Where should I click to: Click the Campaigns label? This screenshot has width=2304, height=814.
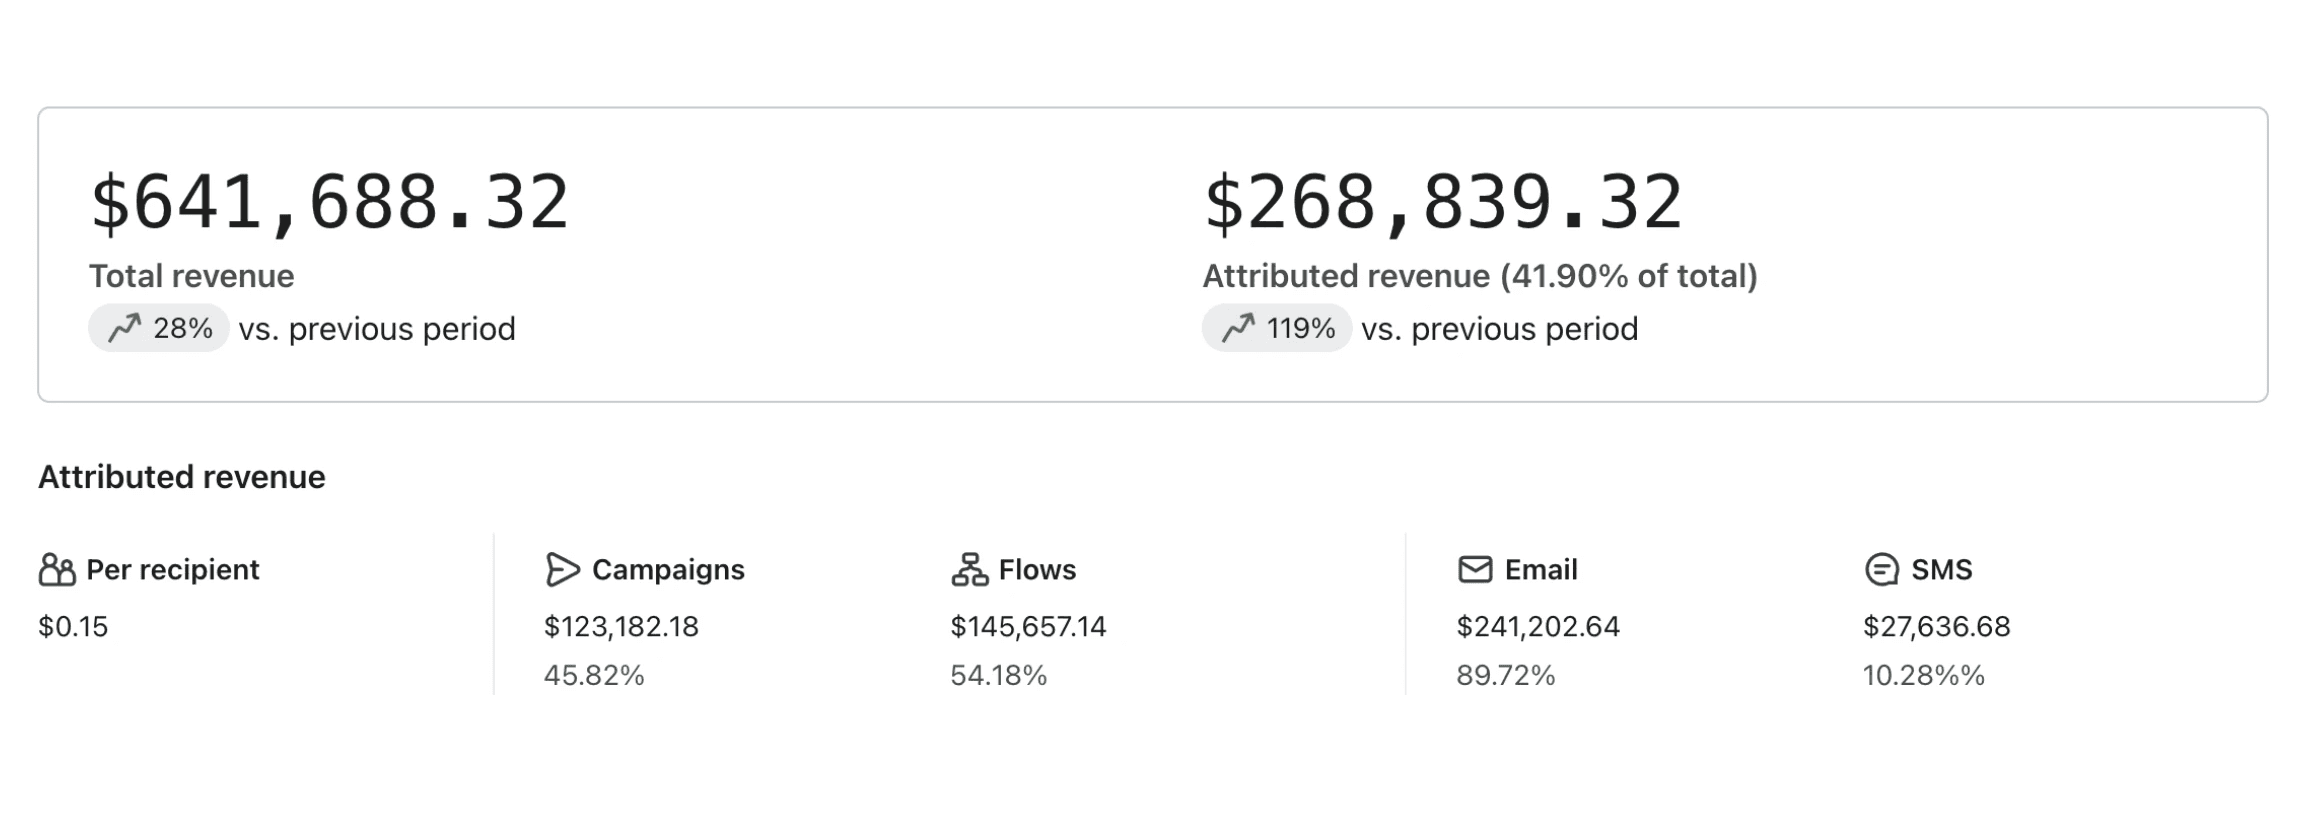[668, 570]
